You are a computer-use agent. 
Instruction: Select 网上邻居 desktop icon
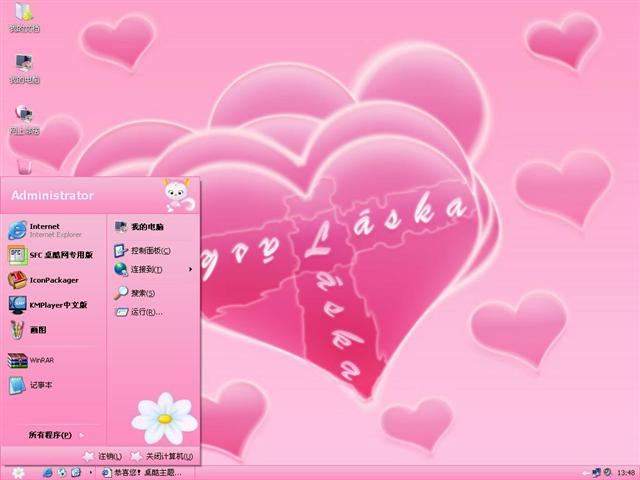pyautogui.click(x=24, y=118)
